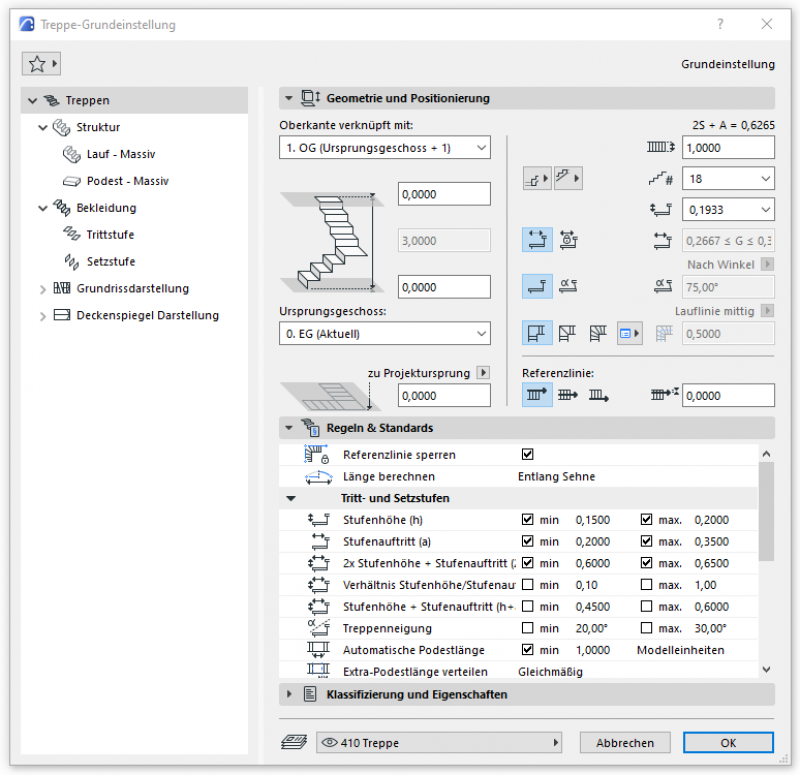Choose the second winder turning type icon
Viewport: 800px width, 775px height.
tap(568, 334)
